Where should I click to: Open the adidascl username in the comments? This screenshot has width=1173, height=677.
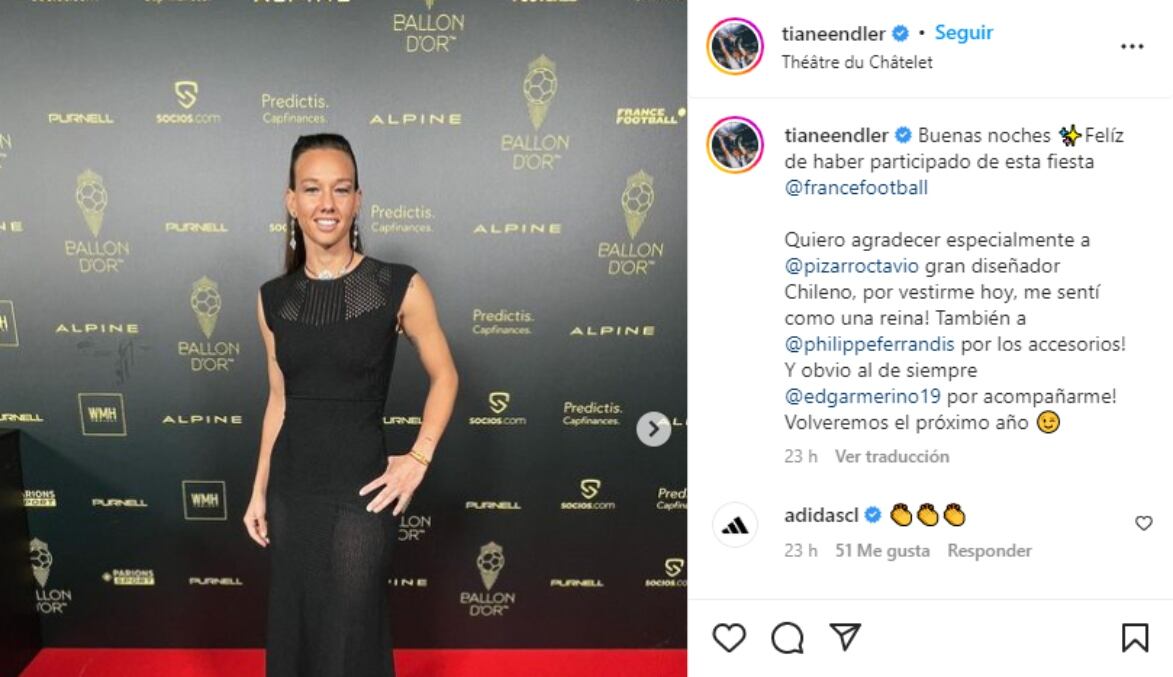(821, 515)
